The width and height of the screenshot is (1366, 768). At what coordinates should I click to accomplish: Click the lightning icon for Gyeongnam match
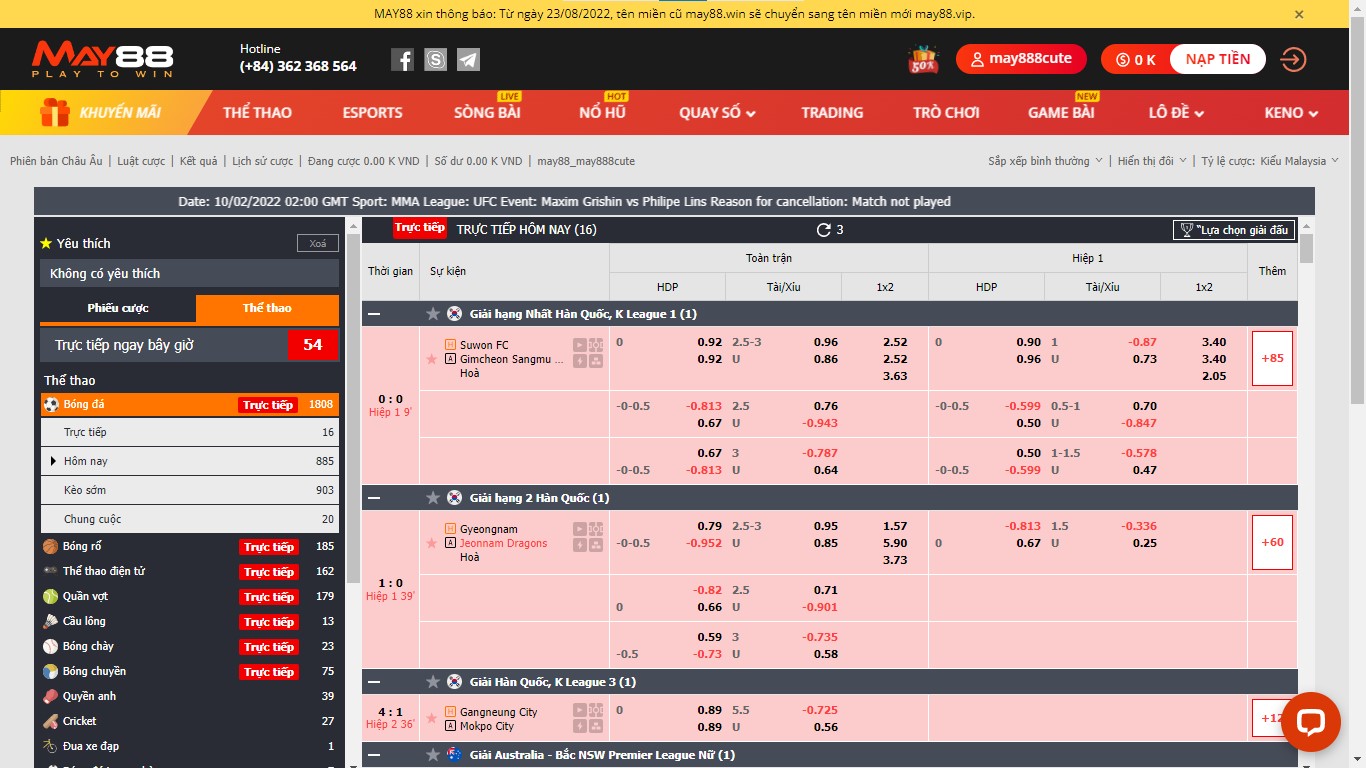click(580, 545)
